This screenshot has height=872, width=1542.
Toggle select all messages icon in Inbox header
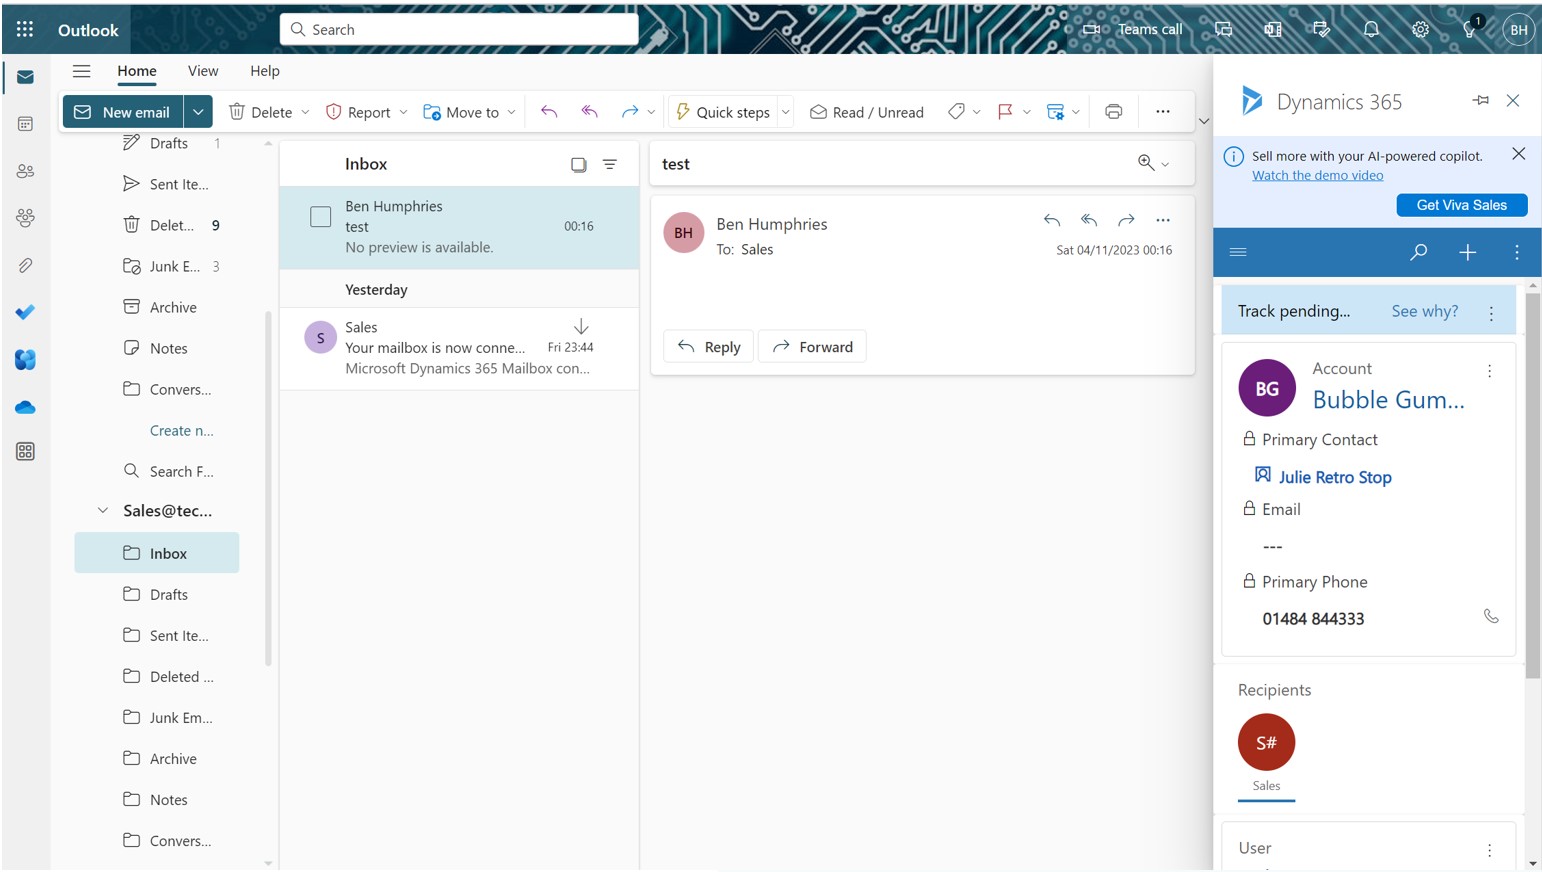click(578, 164)
